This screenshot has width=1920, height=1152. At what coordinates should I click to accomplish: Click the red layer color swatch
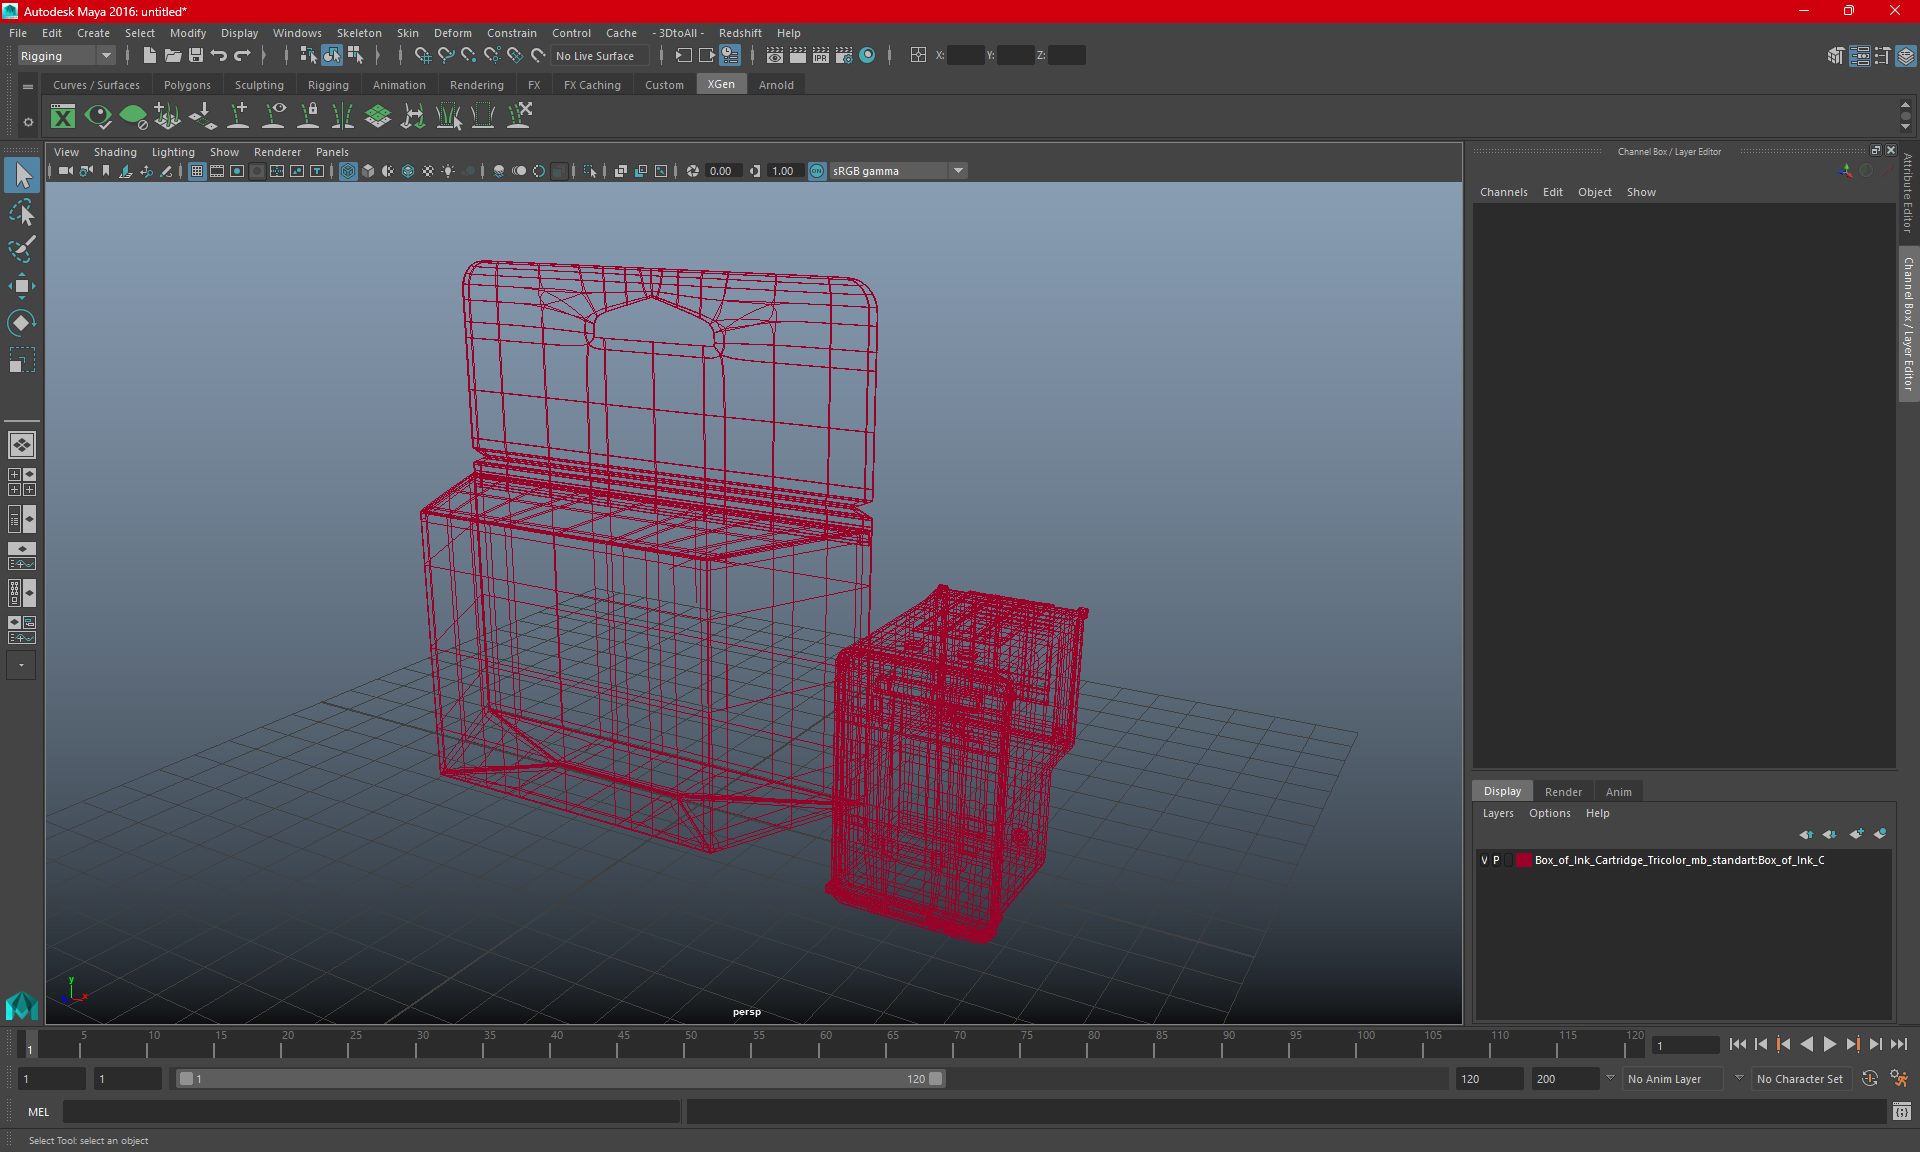[1523, 860]
